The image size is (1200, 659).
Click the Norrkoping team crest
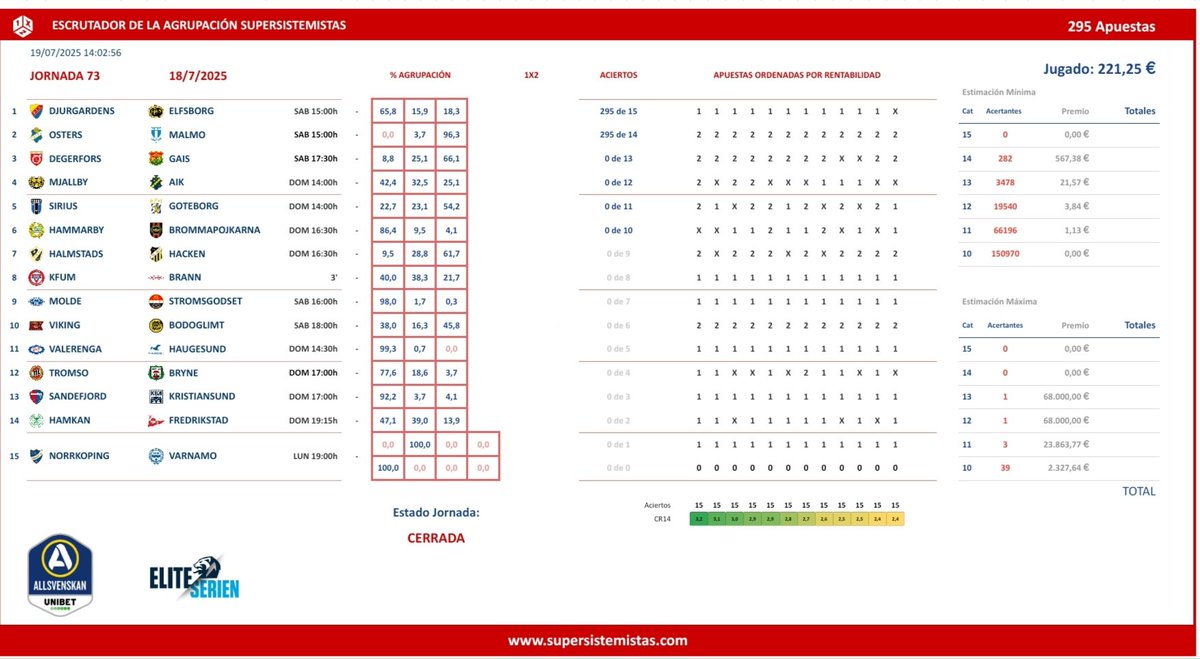pos(36,456)
